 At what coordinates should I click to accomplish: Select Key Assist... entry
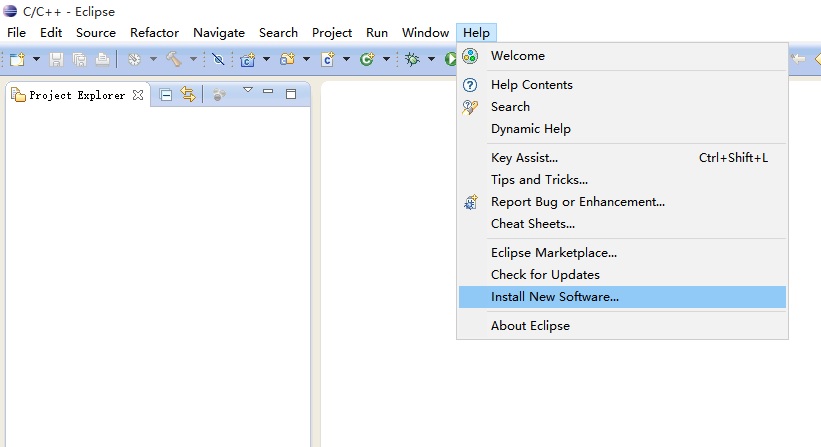[x=622, y=158]
